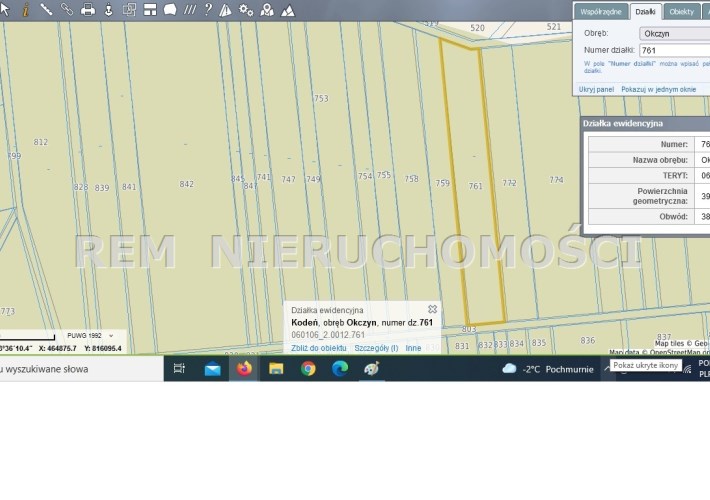Close the parcel info popup
The width and height of the screenshot is (710, 500).
(432, 310)
